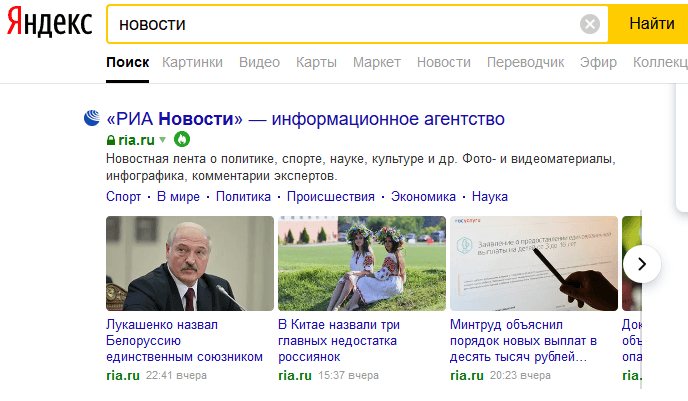This screenshot has width=688, height=401.
Task: Open the «РИА Новости» result title
Action: point(305,119)
